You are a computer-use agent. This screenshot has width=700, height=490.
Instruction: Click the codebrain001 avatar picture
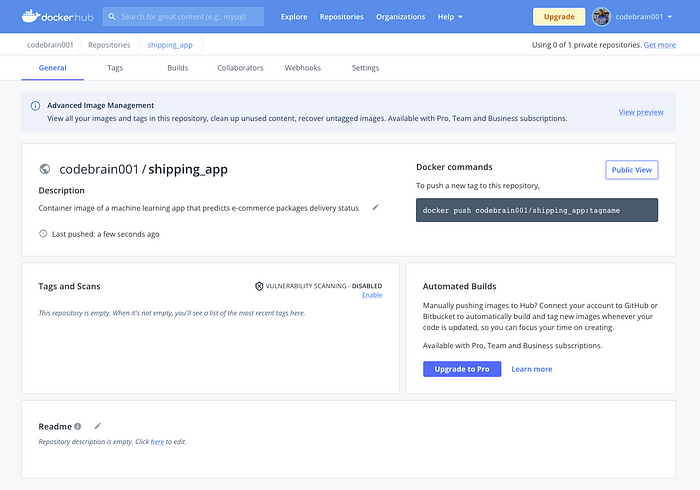point(601,17)
